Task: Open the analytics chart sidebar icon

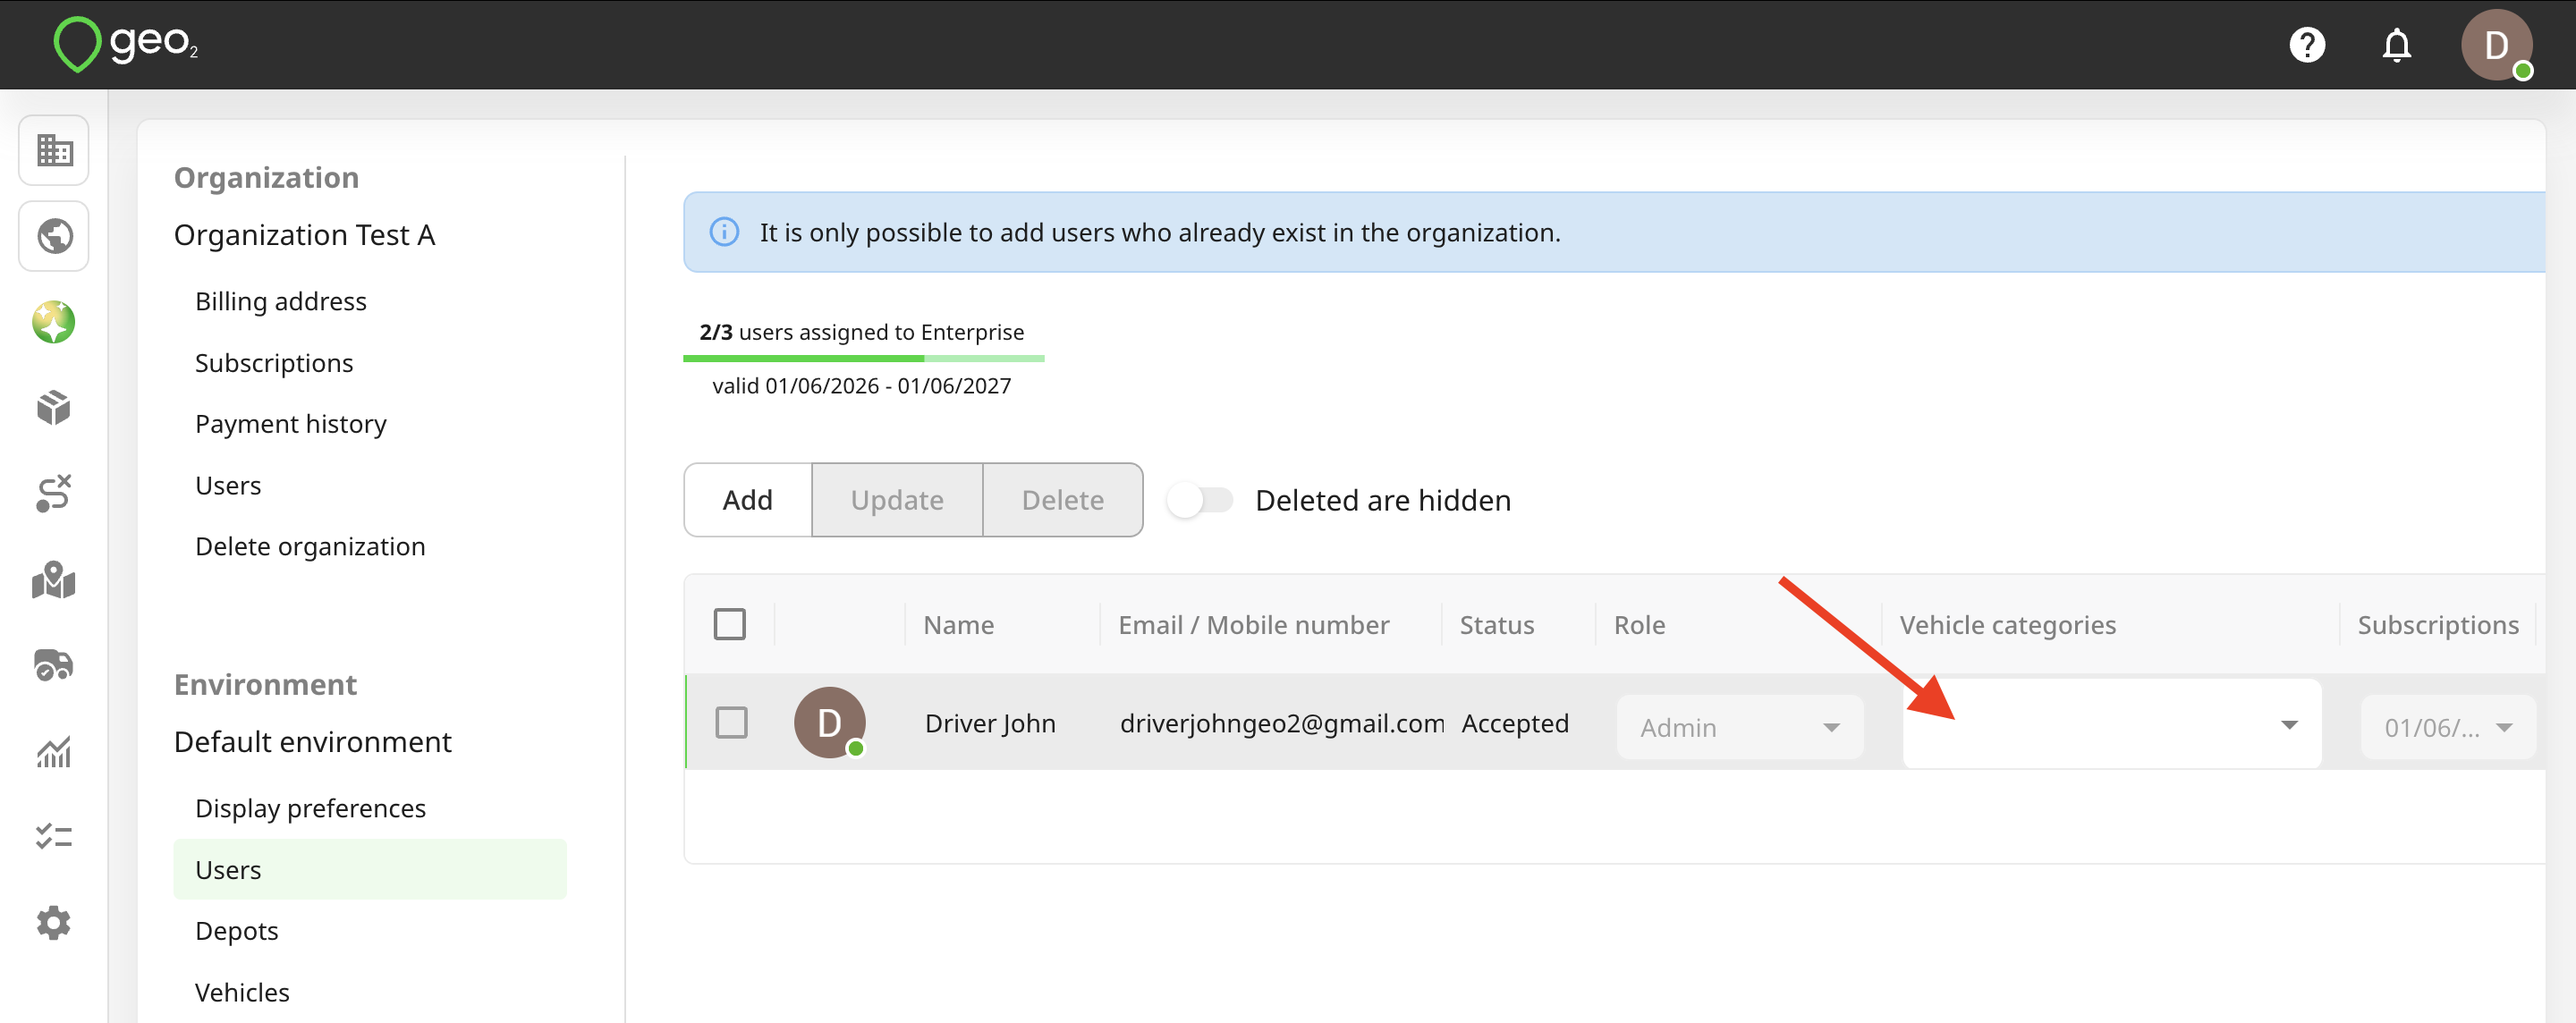Action: tap(54, 751)
